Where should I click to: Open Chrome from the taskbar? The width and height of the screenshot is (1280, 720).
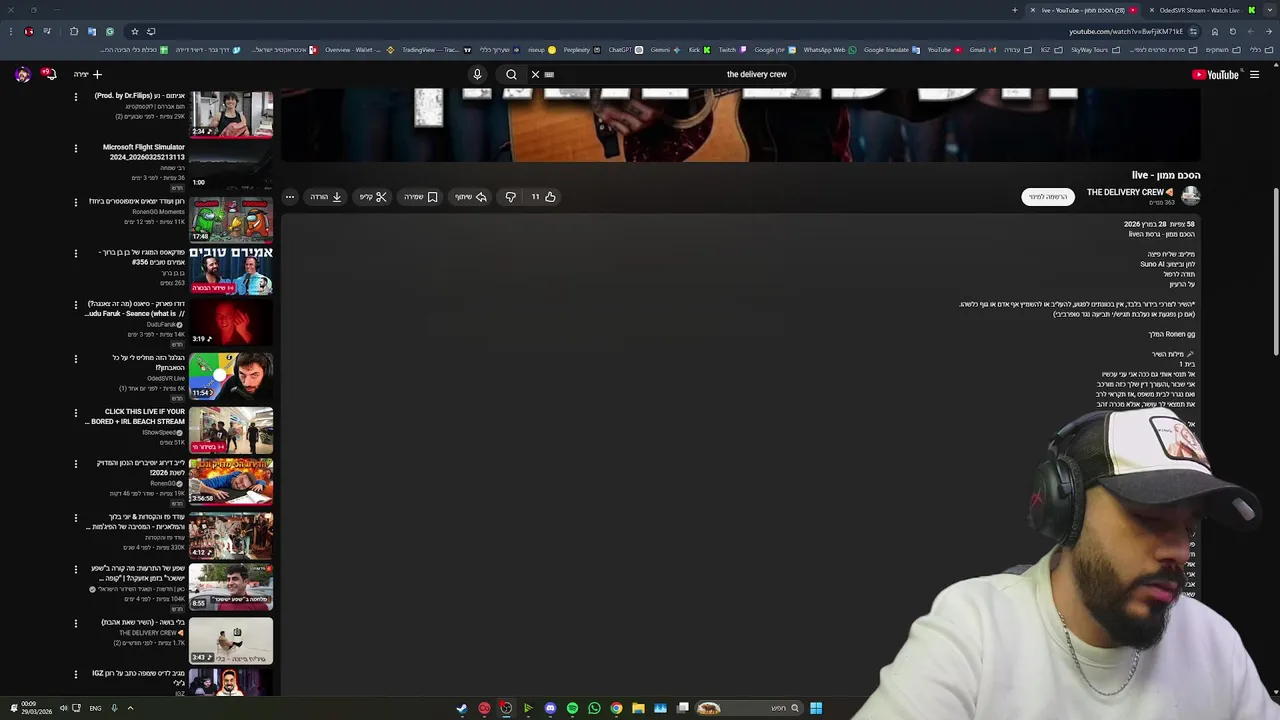coord(616,708)
